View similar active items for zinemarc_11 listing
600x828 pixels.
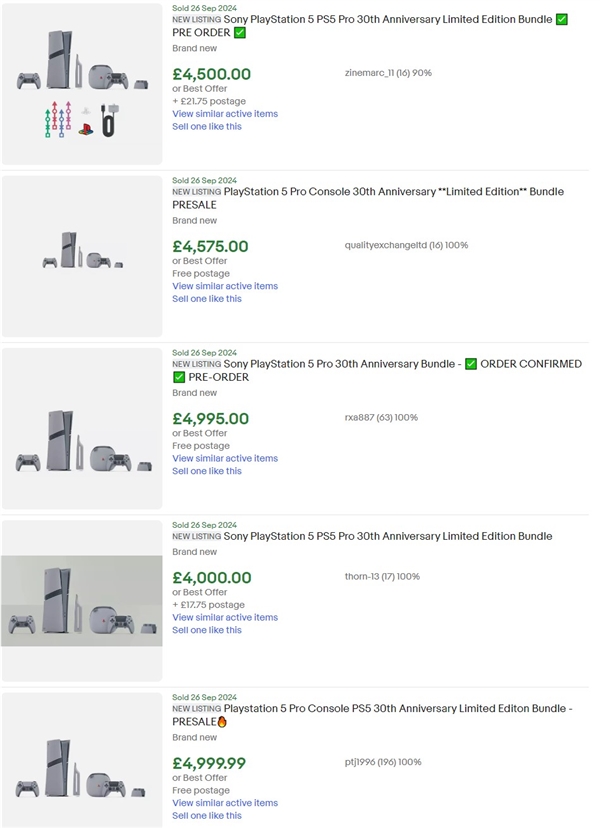pos(225,114)
